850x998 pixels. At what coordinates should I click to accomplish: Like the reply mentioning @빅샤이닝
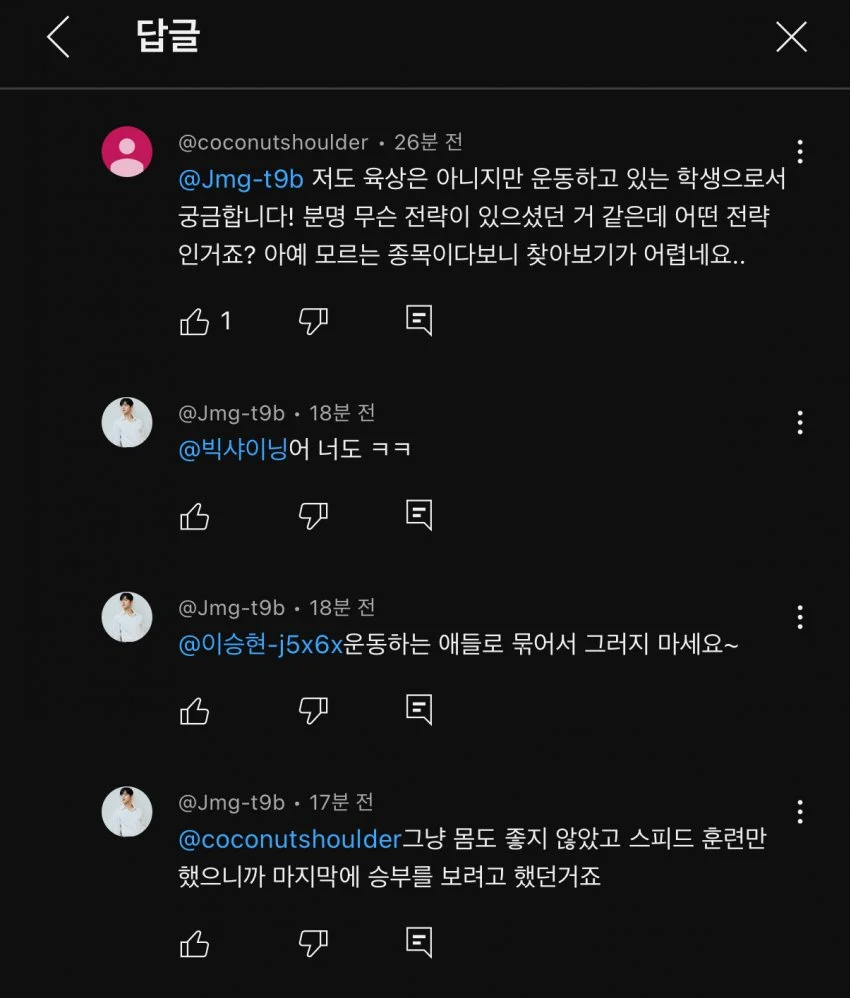click(x=194, y=516)
